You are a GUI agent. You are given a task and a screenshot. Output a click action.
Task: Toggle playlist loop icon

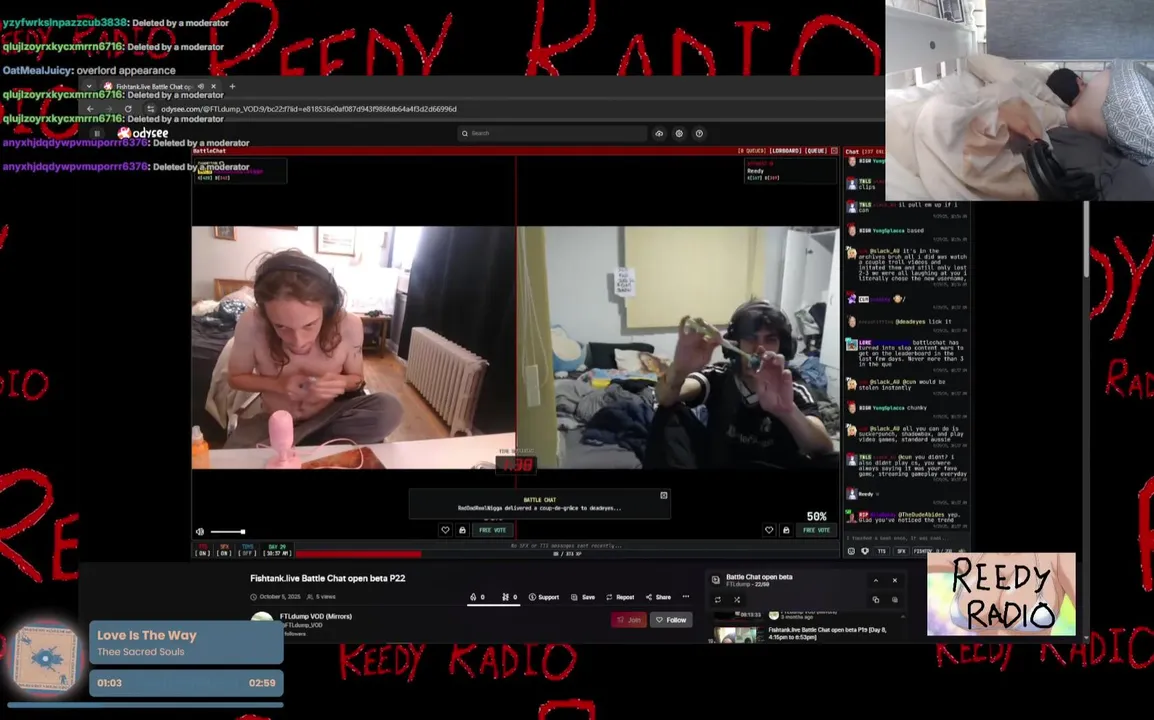point(718,599)
